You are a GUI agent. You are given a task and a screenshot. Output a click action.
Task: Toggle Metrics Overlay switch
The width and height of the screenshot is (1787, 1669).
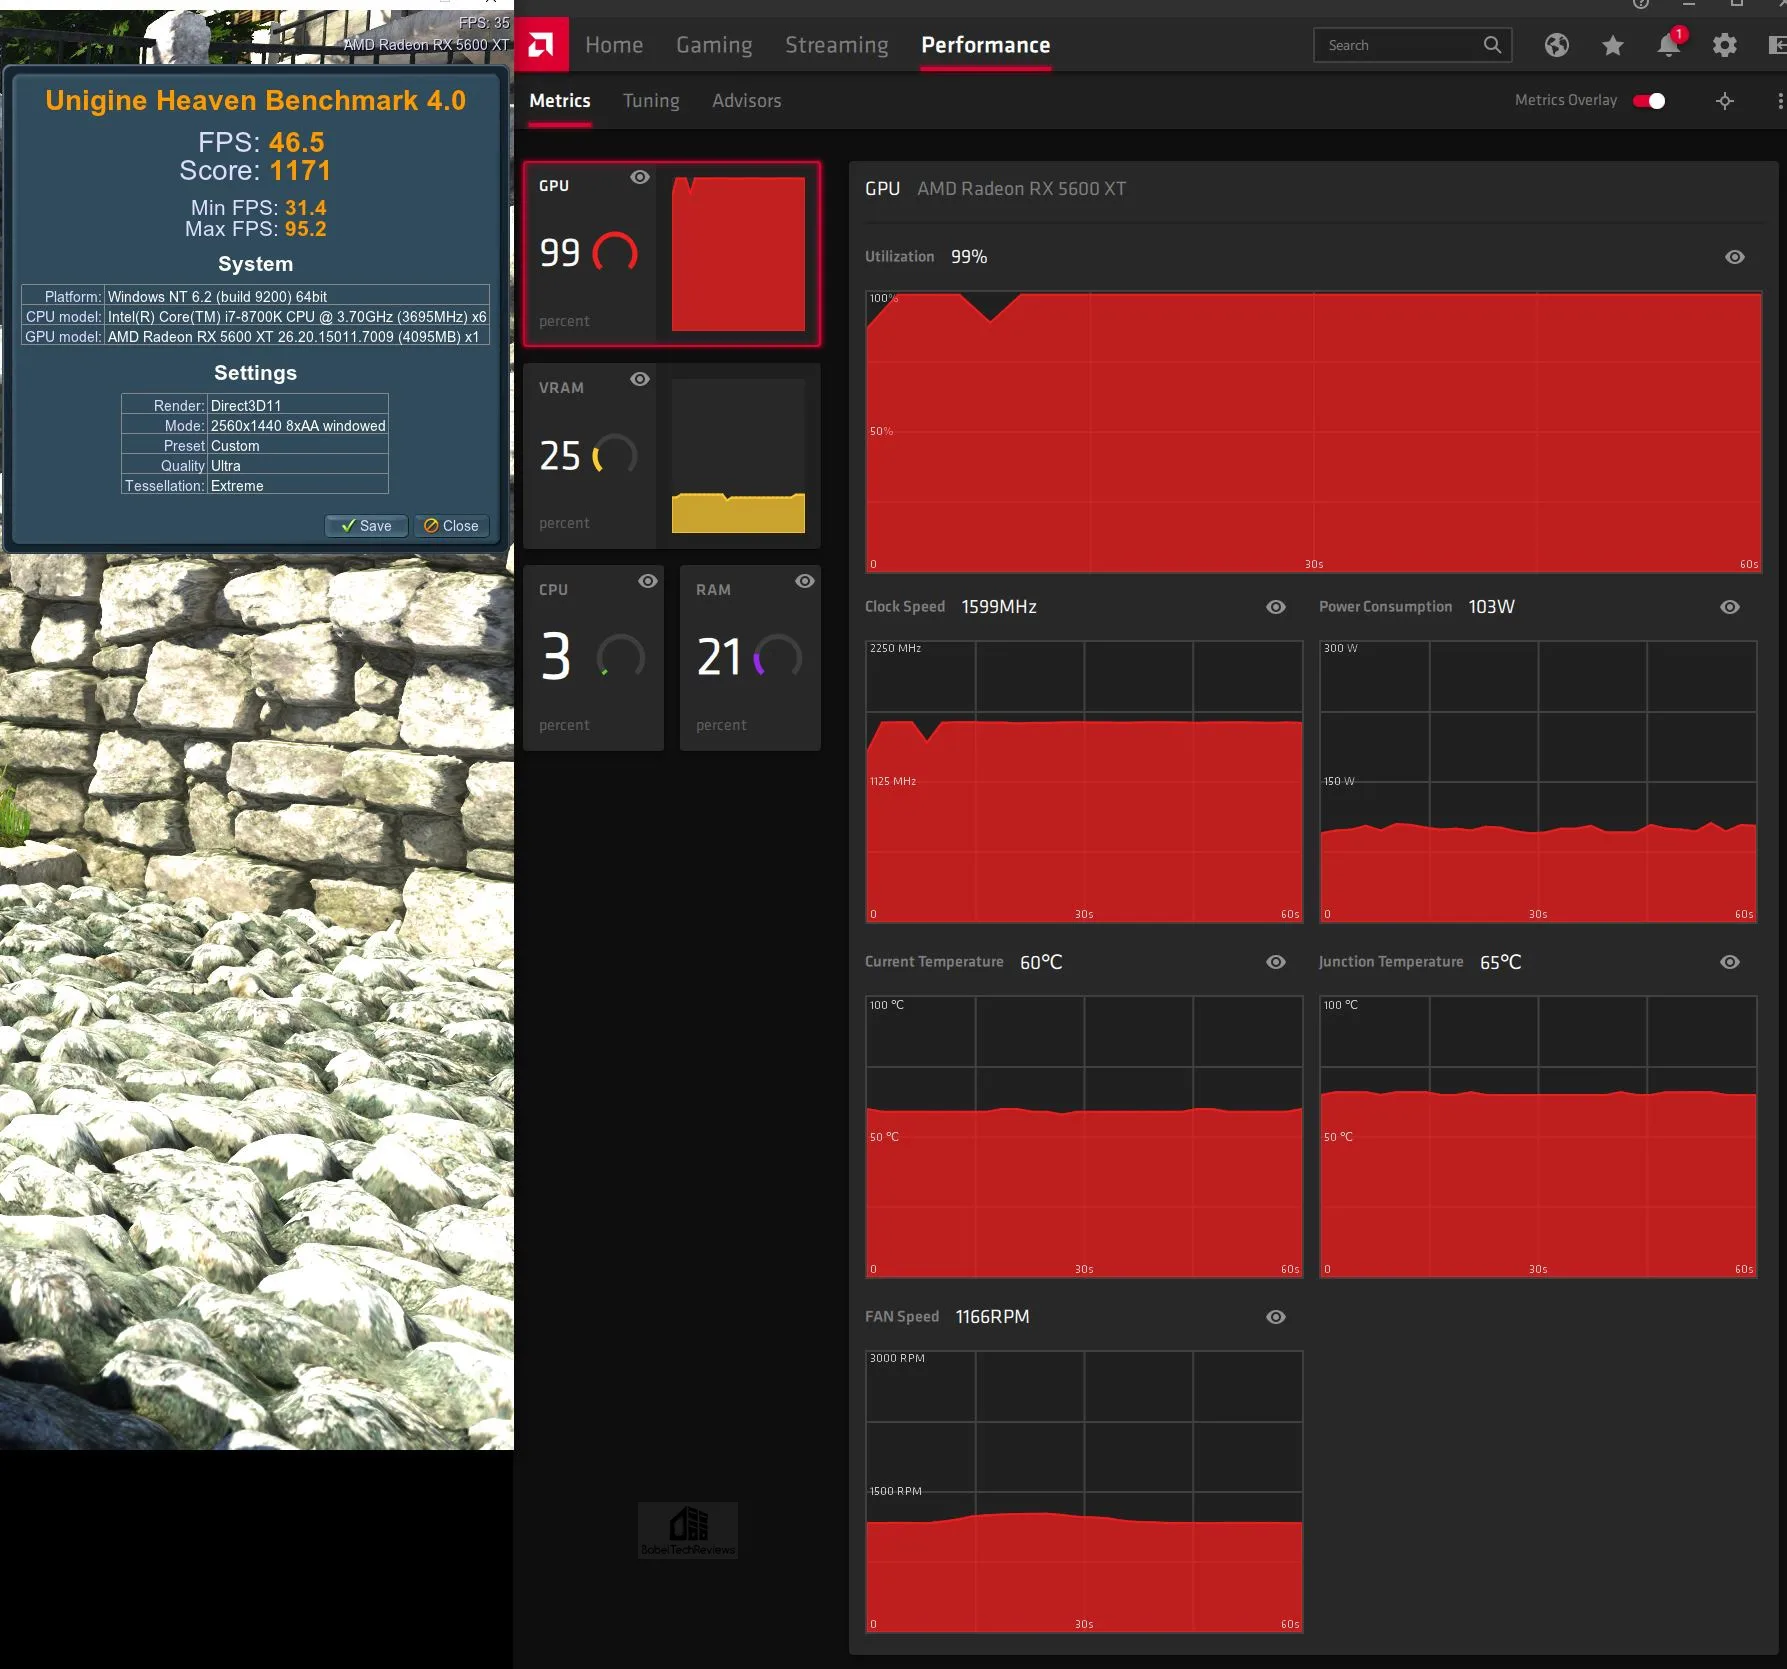pos(1649,101)
